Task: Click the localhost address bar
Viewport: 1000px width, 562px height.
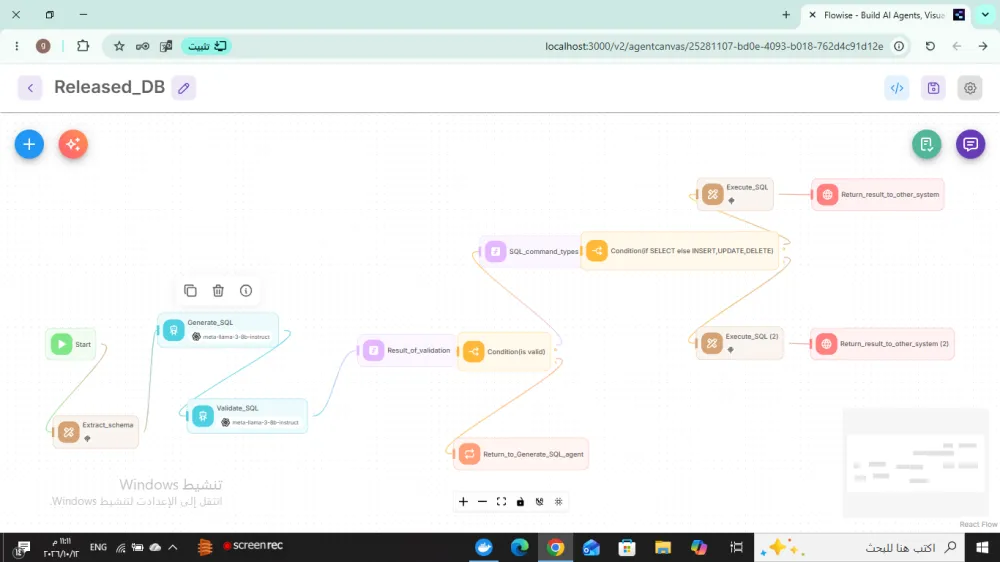Action: [714, 46]
